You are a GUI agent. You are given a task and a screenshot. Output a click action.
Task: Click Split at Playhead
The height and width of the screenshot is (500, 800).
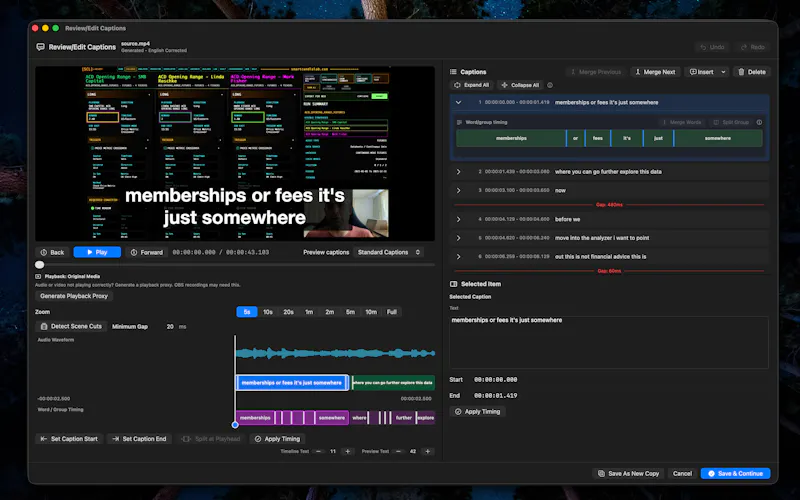click(211, 439)
